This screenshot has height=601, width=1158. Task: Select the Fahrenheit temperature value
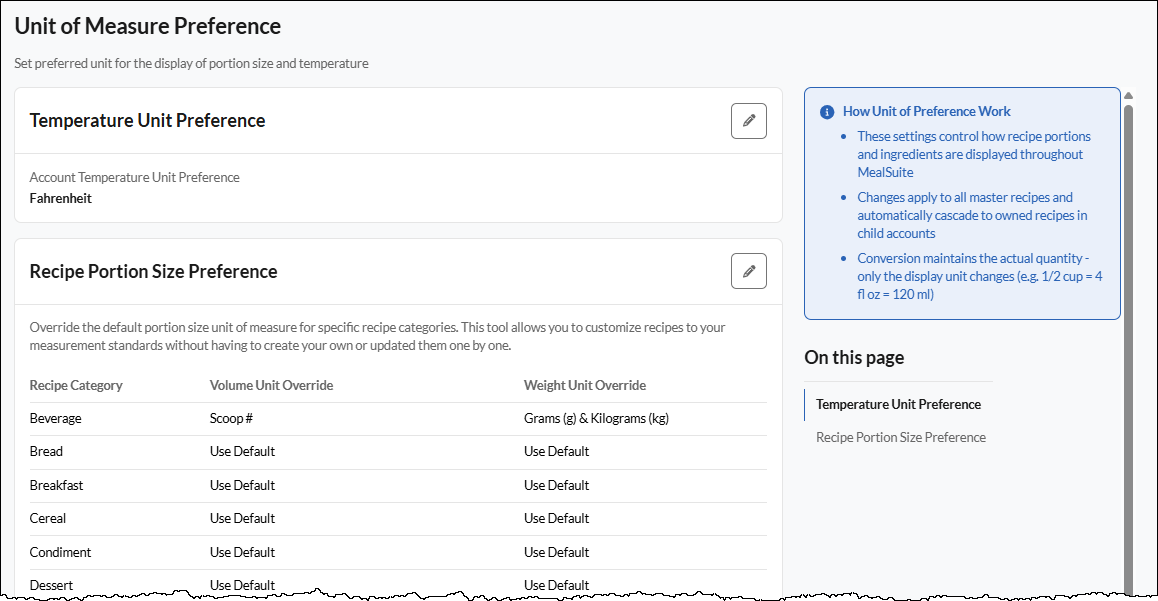pyautogui.click(x=61, y=198)
